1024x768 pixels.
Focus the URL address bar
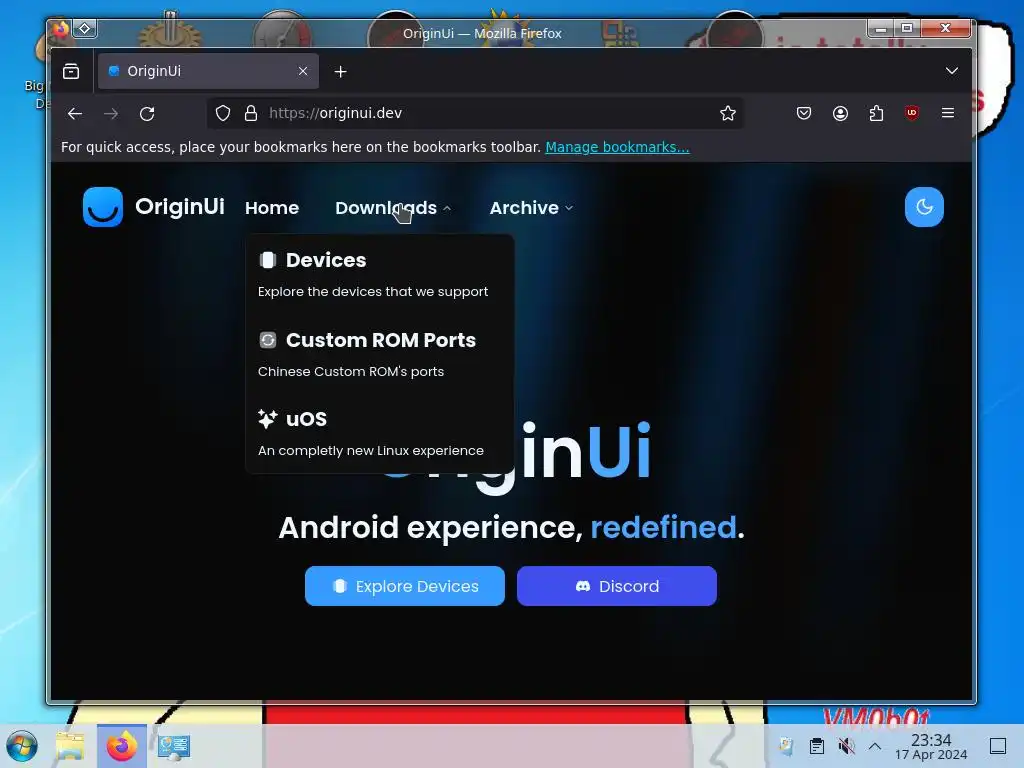point(475,113)
